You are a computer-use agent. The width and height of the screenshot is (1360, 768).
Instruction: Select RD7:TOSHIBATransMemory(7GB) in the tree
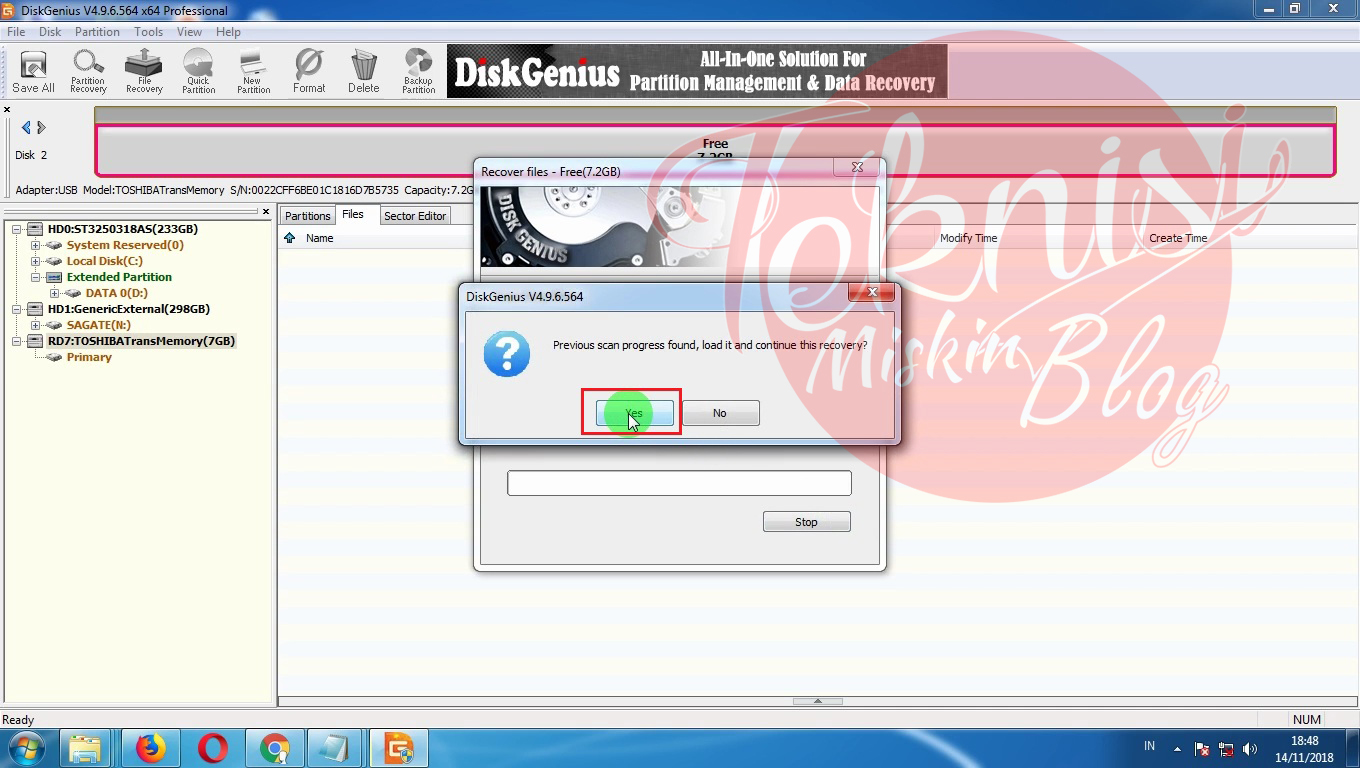(x=141, y=341)
